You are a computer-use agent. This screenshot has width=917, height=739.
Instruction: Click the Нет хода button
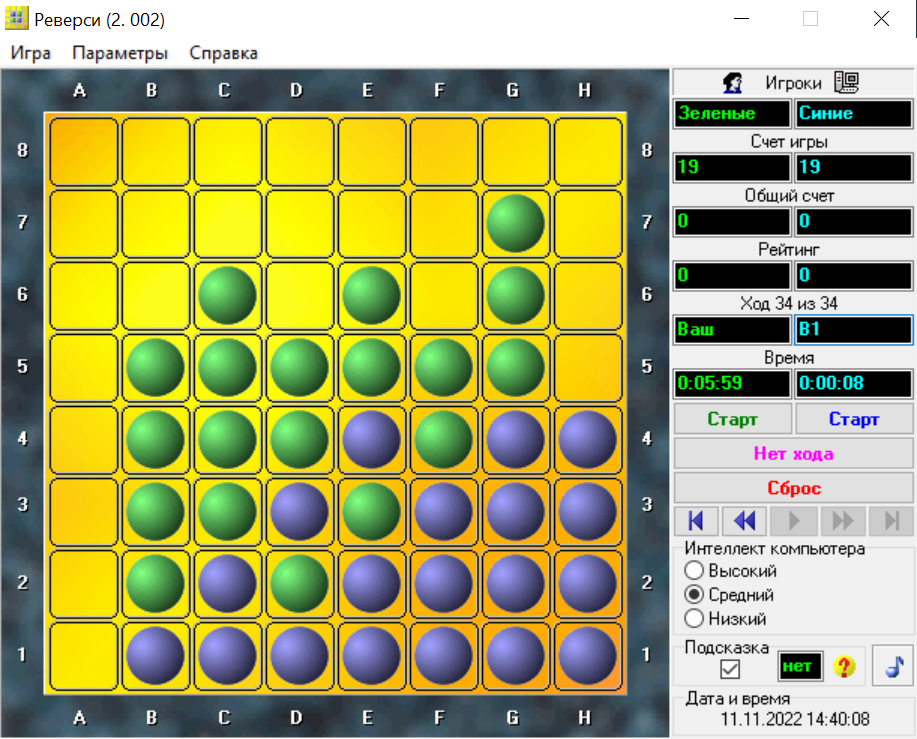point(793,453)
